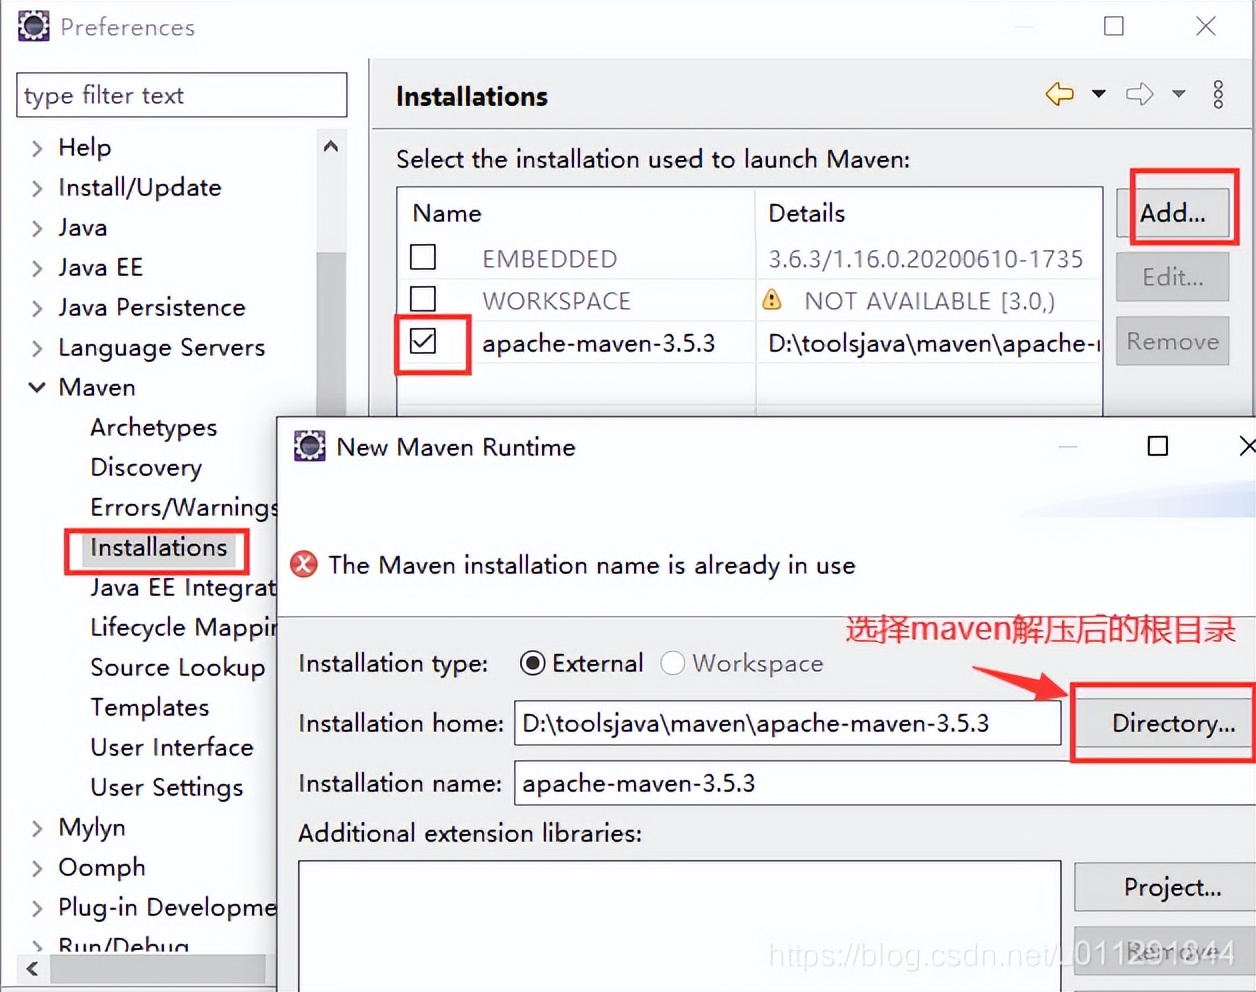Click the New Maven Runtime dialog icon

pos(310,447)
